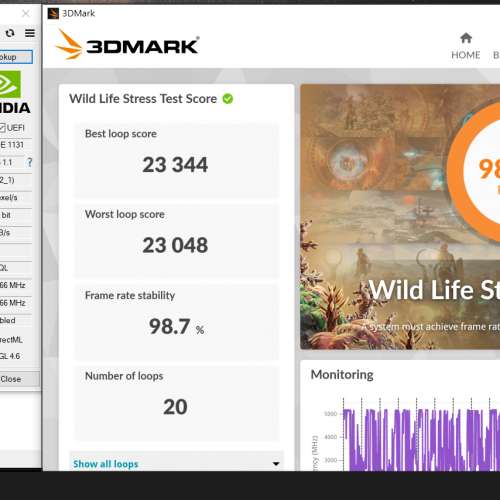The width and height of the screenshot is (500, 500).
Task: Click the upper 66 MHz clock field in GPU-Z
Action: click(16, 285)
